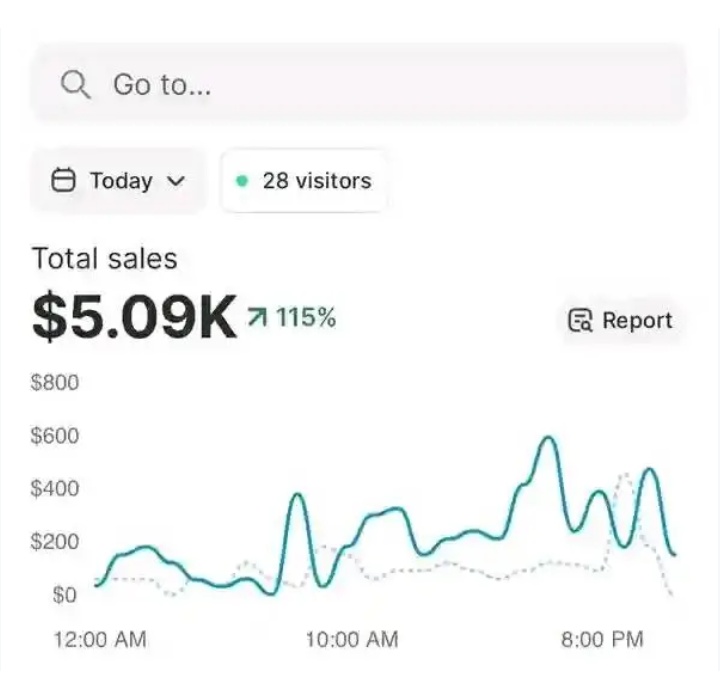Open the 28 visitors live view

[304, 181]
